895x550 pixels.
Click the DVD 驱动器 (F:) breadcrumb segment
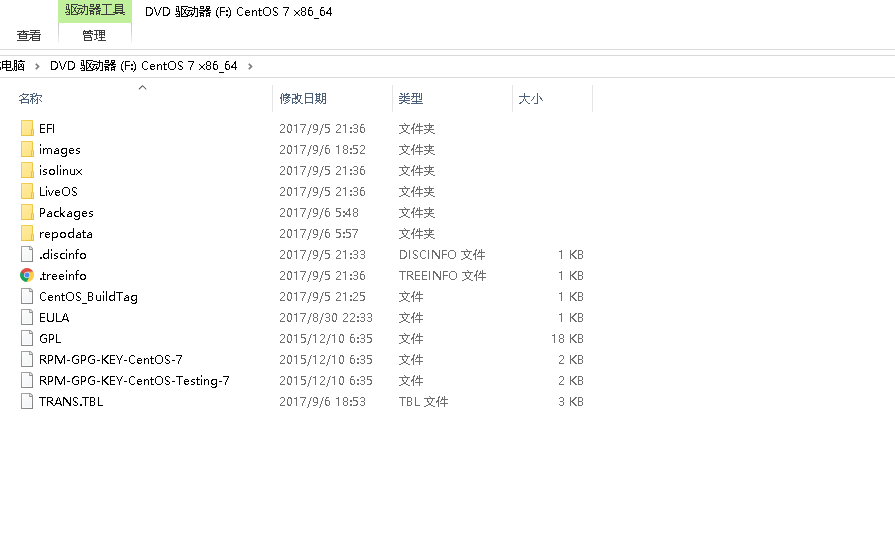click(x=144, y=66)
